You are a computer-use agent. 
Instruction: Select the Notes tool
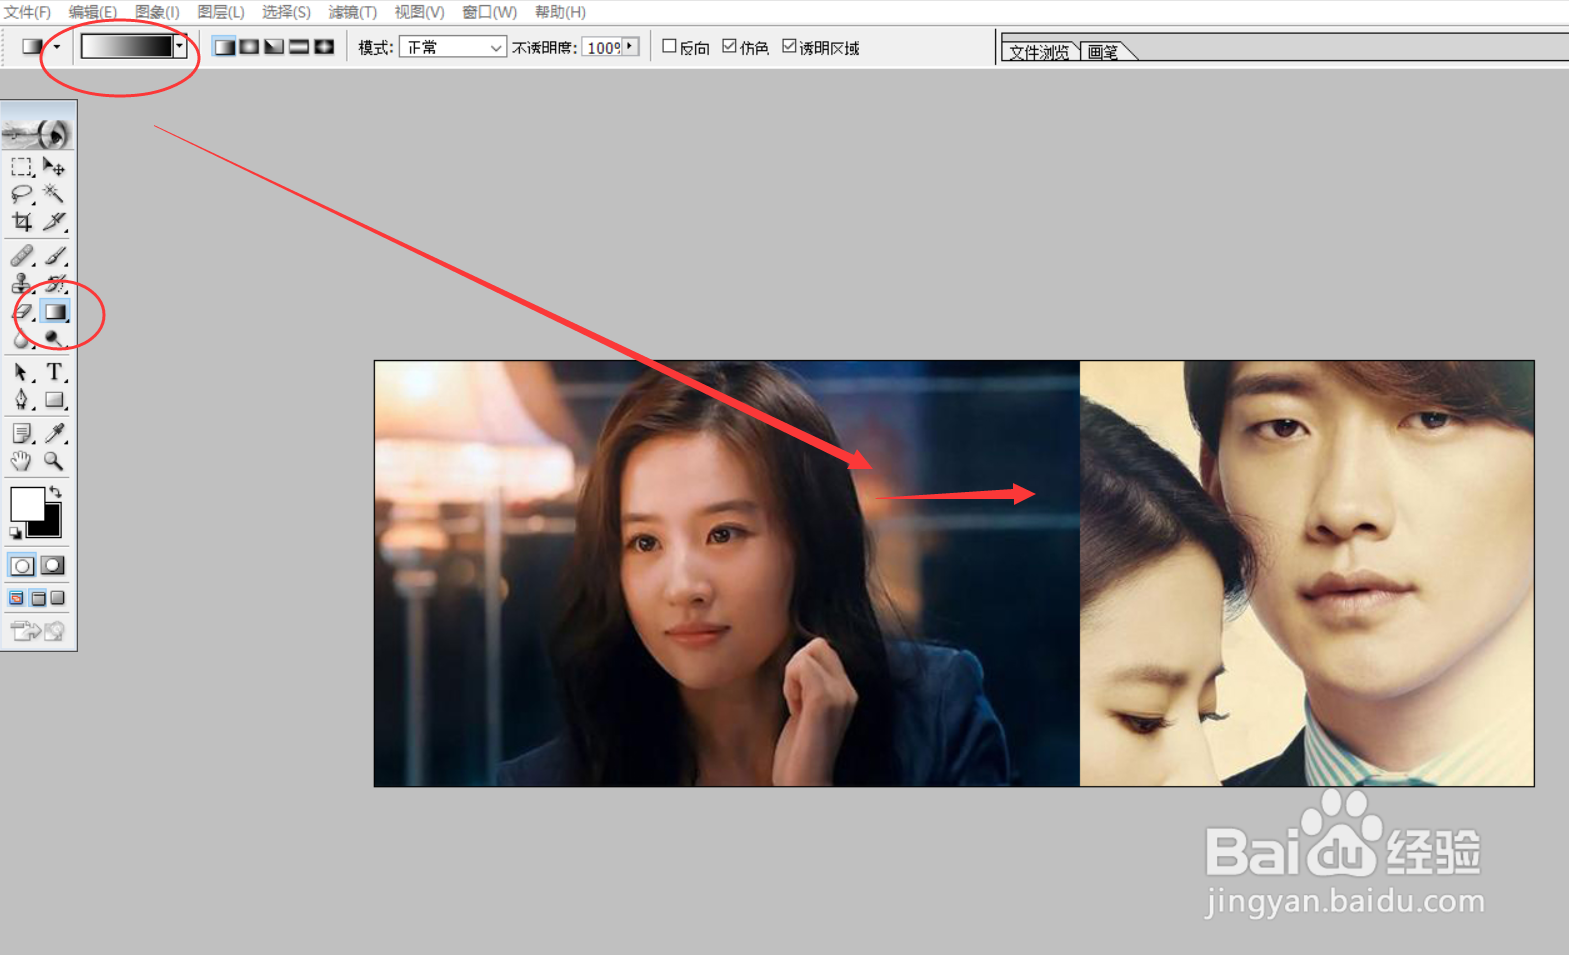tap(22, 433)
